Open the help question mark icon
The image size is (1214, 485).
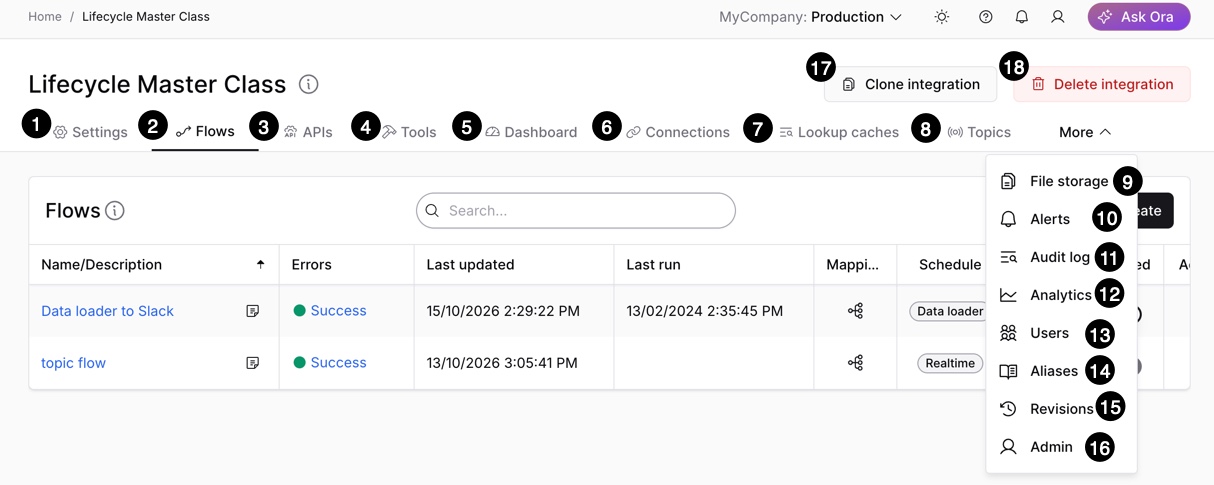tap(986, 17)
